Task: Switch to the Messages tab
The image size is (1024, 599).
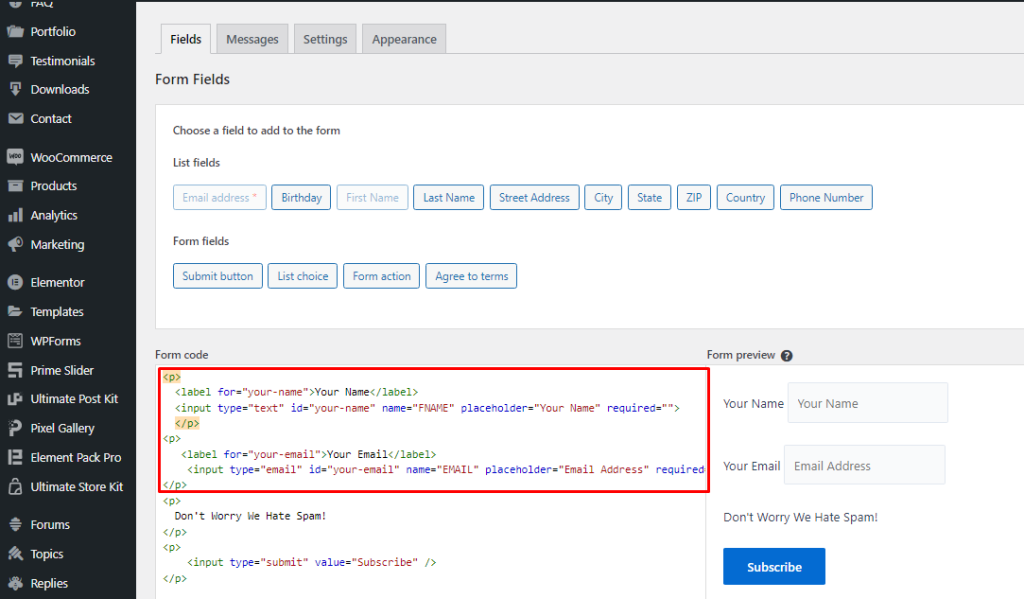Action: [x=252, y=39]
